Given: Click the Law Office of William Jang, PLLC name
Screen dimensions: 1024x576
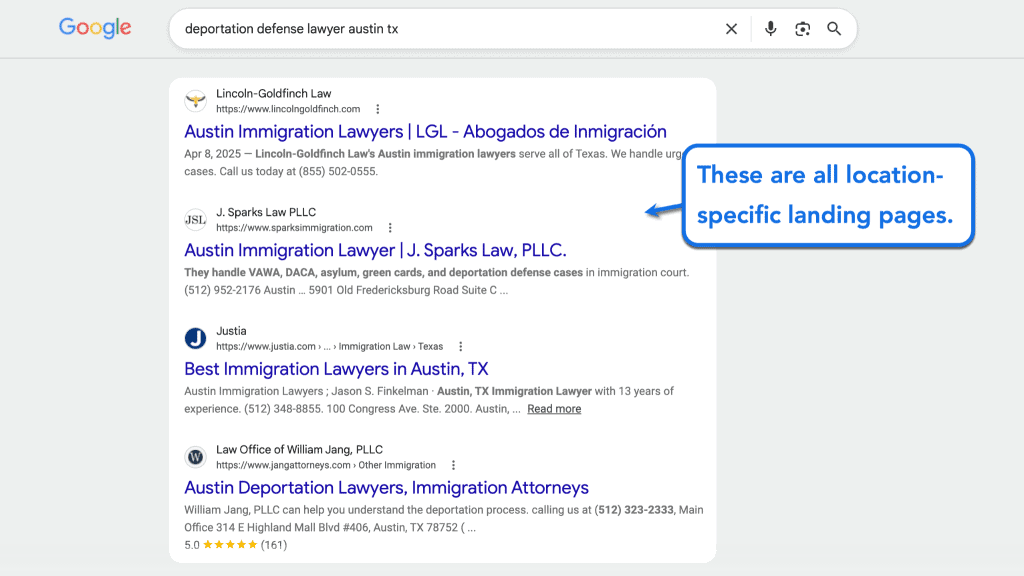Looking at the screenshot, I should (x=299, y=450).
